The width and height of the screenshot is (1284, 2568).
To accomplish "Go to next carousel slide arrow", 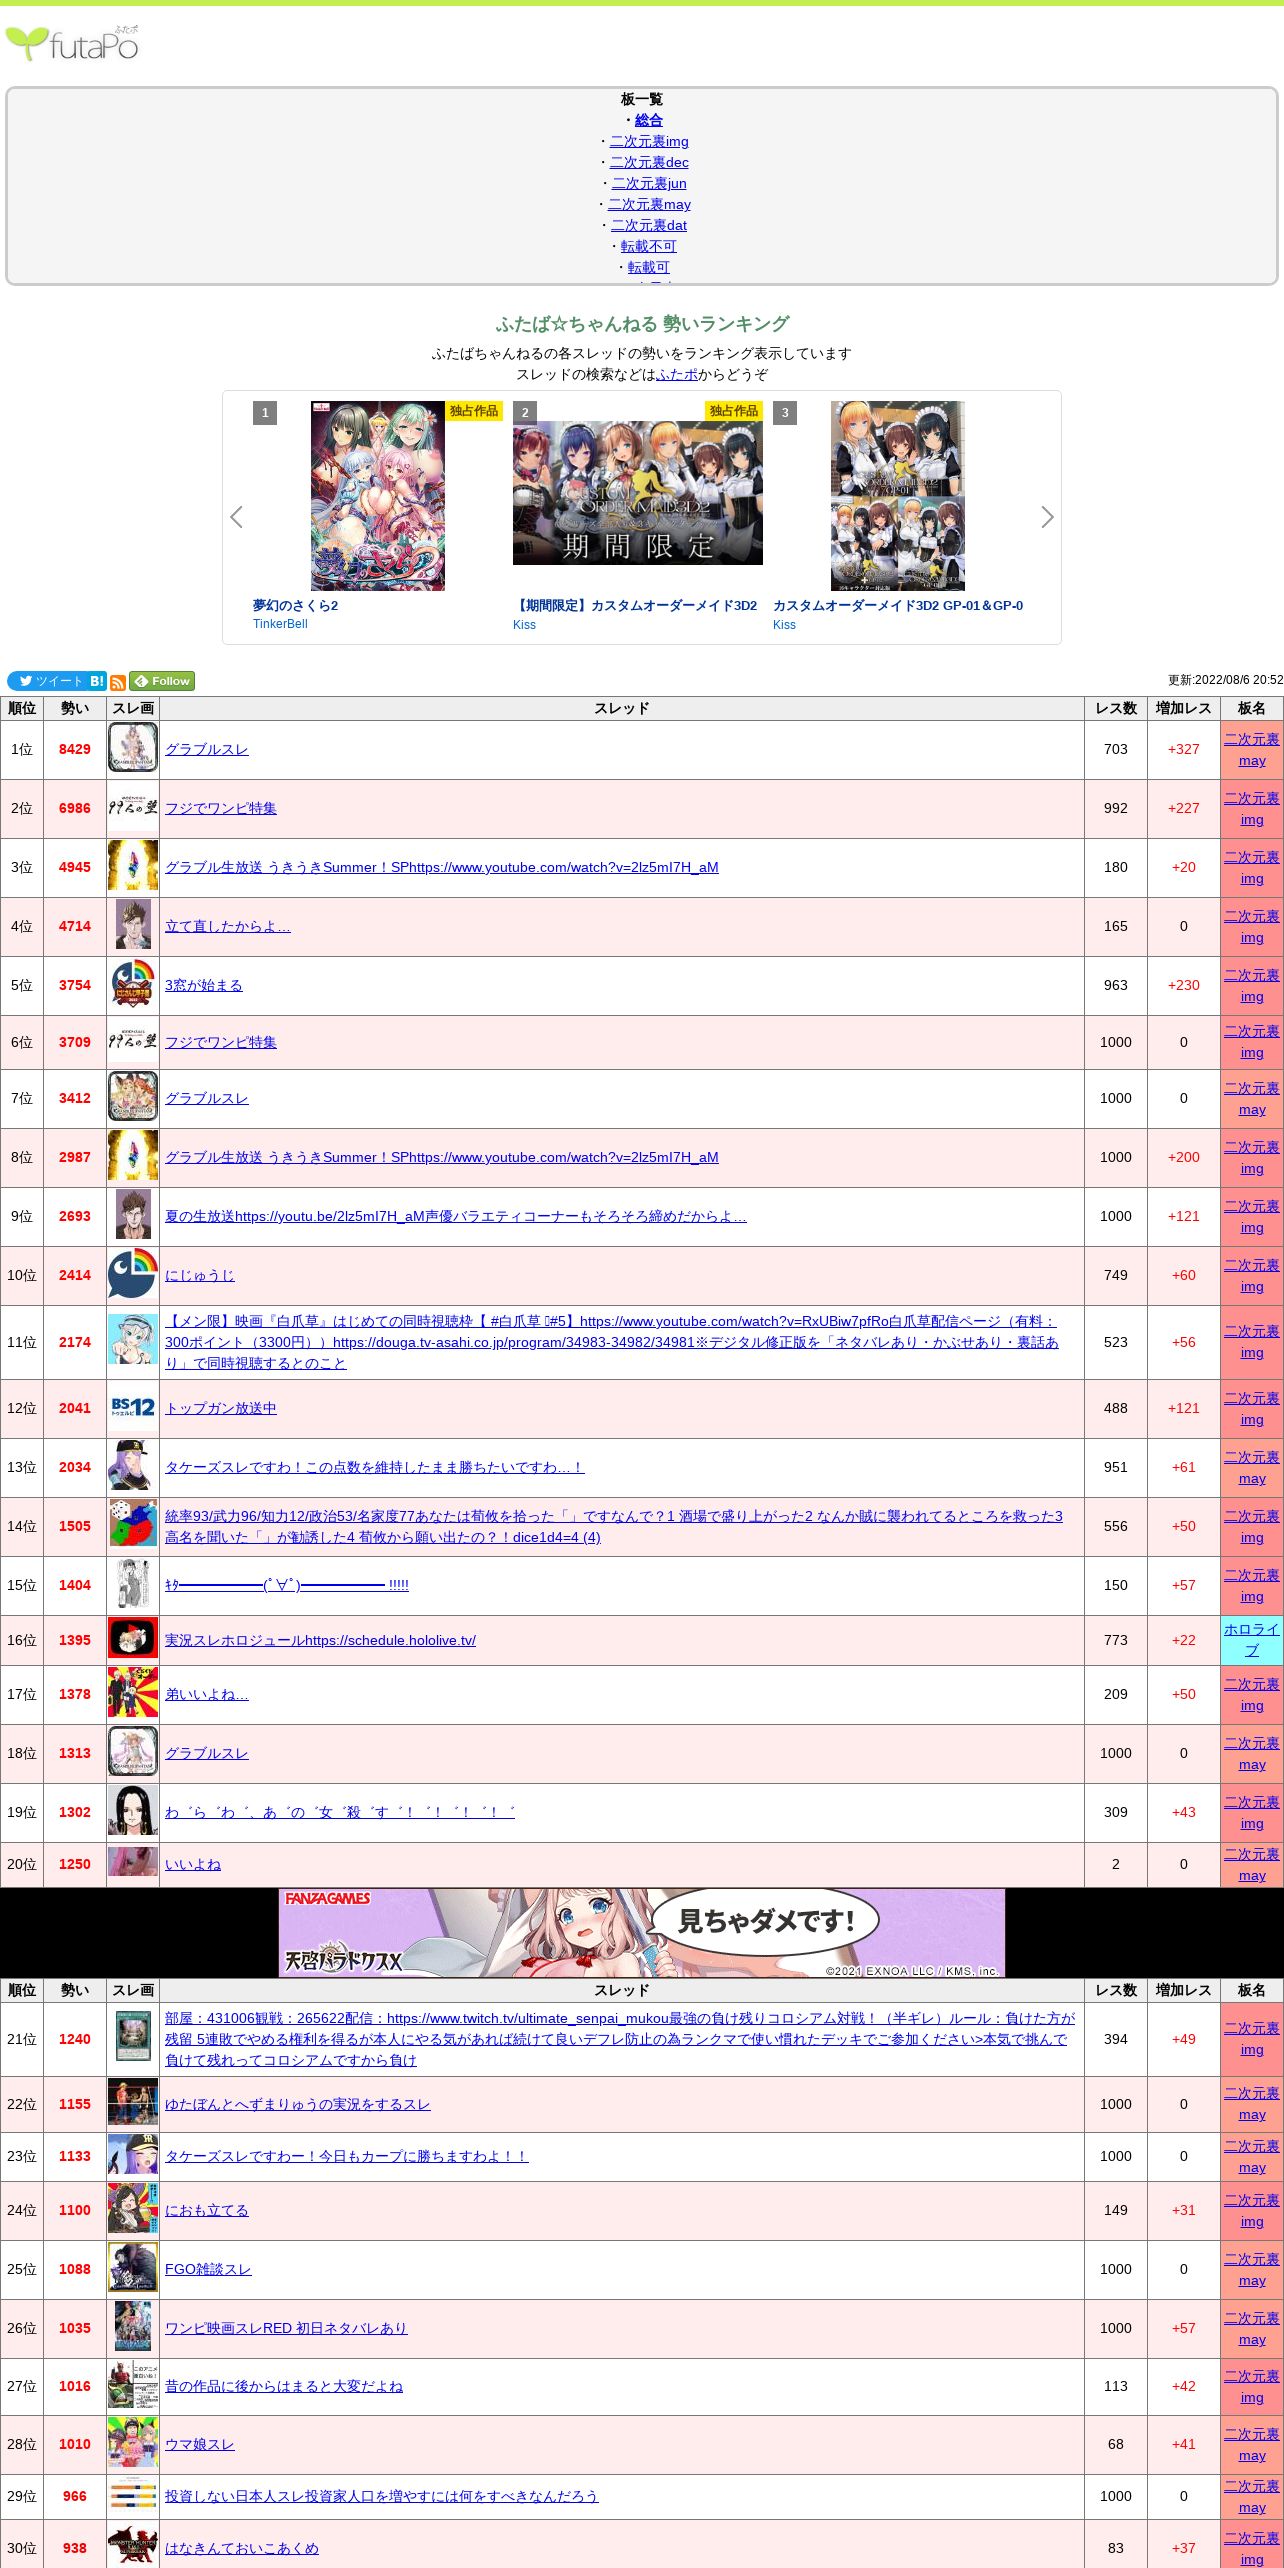I will tap(1047, 517).
